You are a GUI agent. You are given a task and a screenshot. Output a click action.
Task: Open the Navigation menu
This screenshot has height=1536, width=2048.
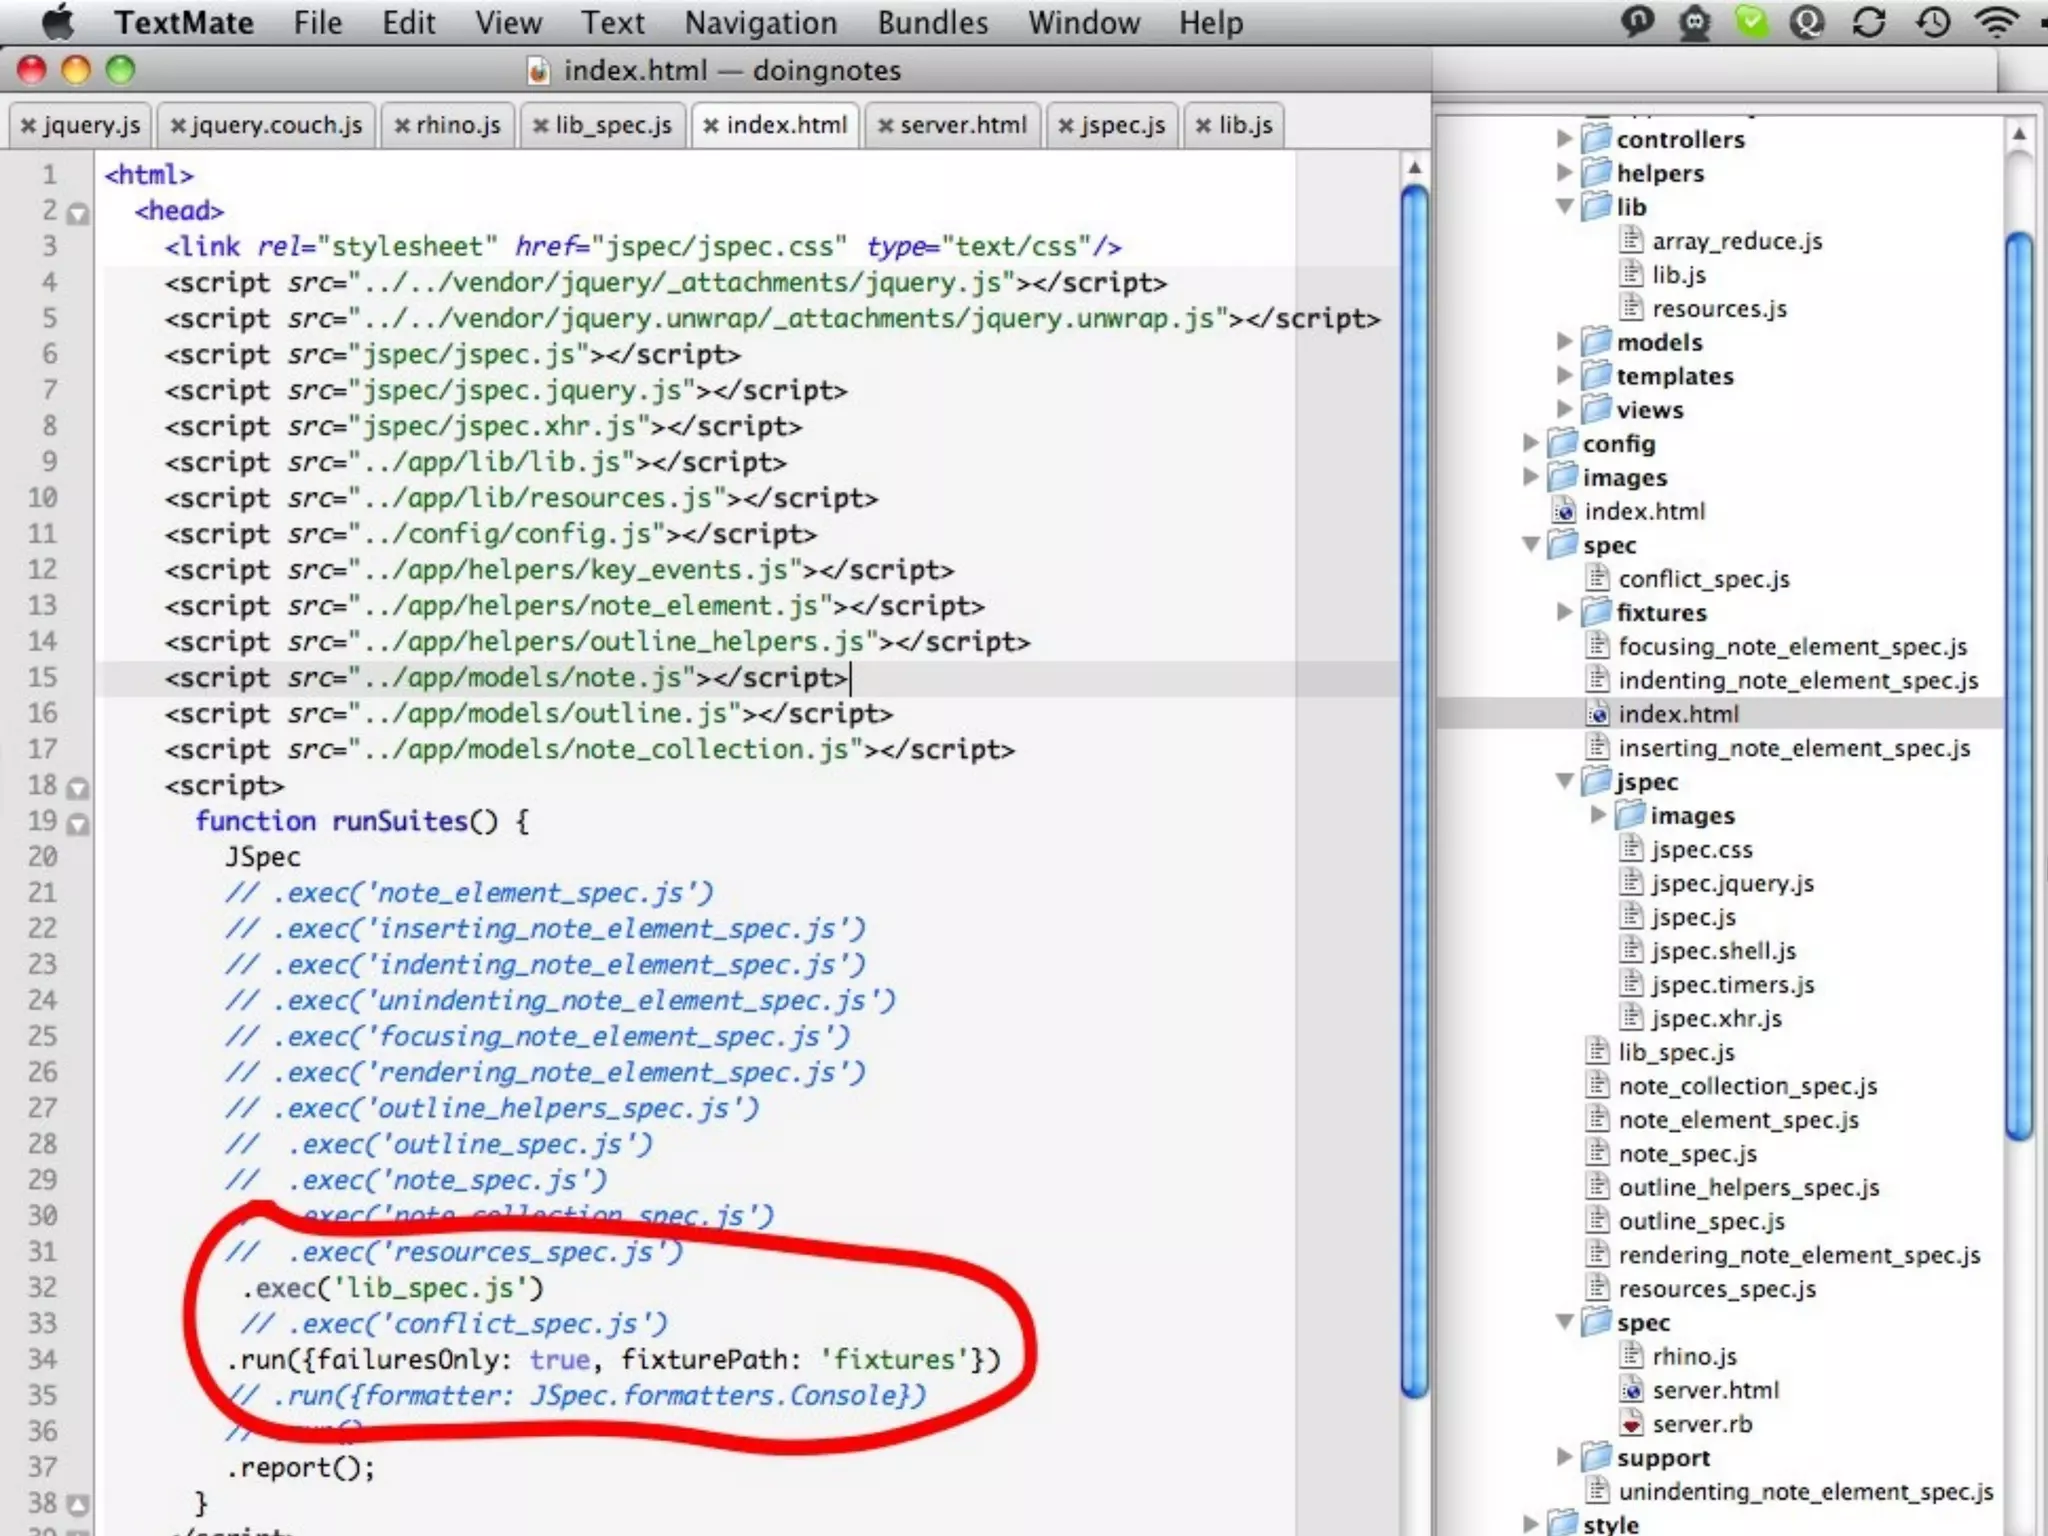pyautogui.click(x=761, y=22)
